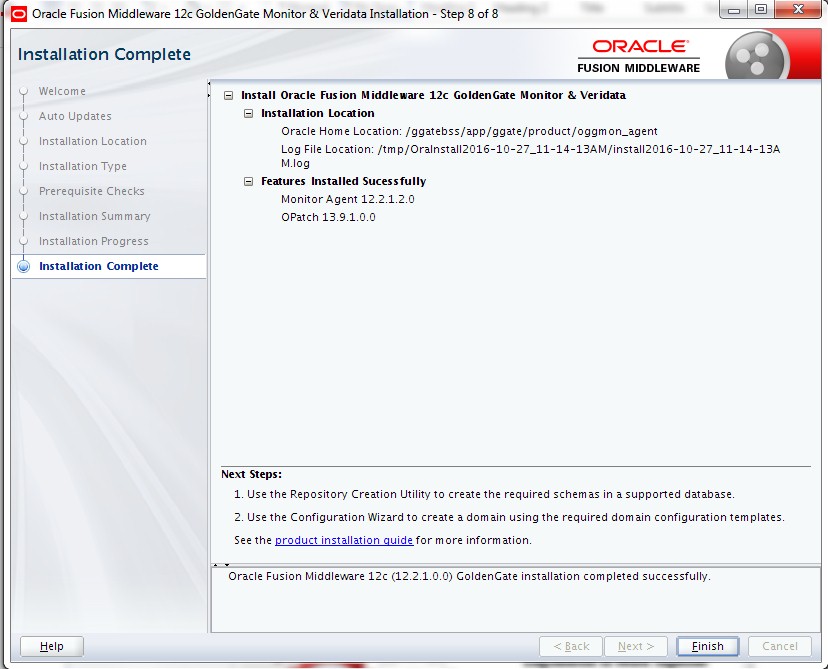The height and width of the screenshot is (669, 828).
Task: Click the Back button
Action: click(571, 646)
